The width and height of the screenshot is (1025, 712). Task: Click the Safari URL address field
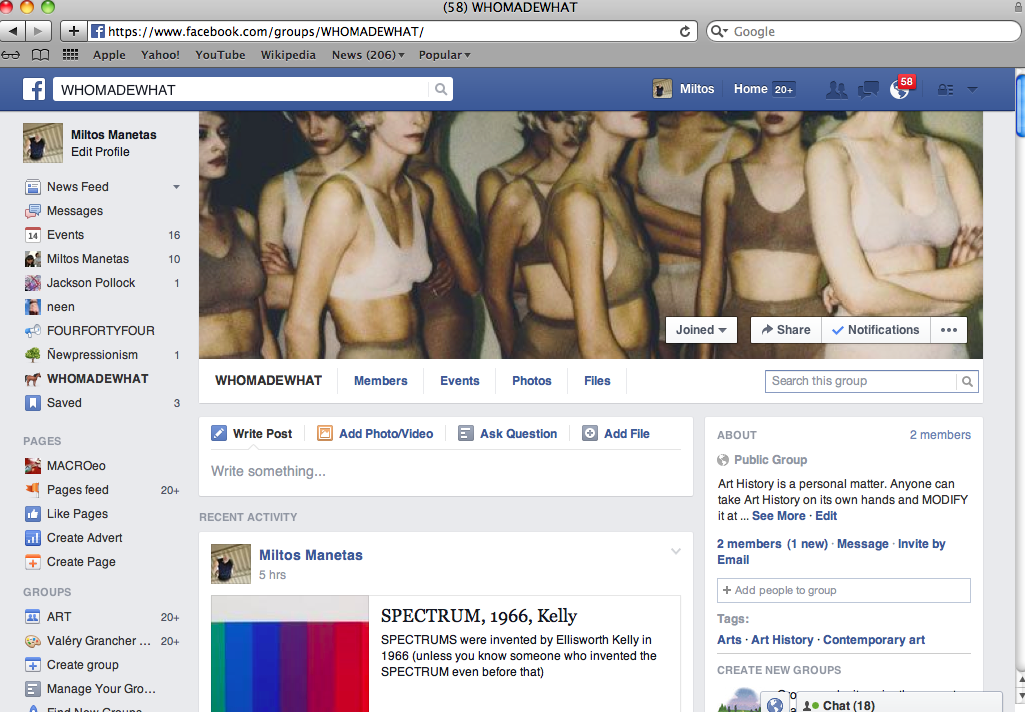coord(392,31)
